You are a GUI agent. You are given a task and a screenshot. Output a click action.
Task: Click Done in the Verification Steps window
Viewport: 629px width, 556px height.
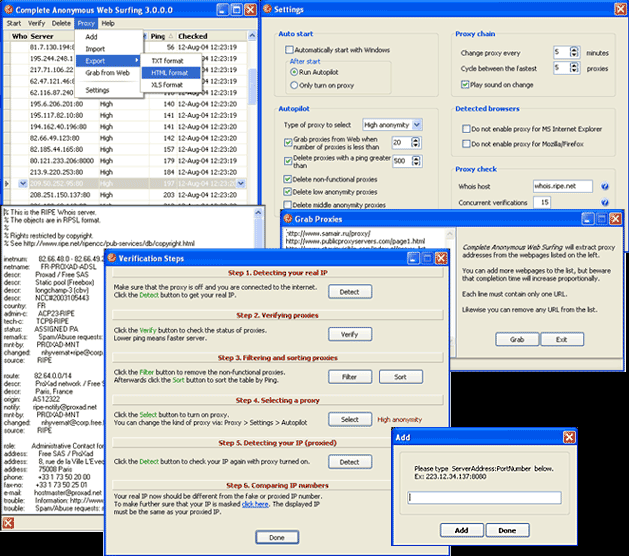(277, 537)
